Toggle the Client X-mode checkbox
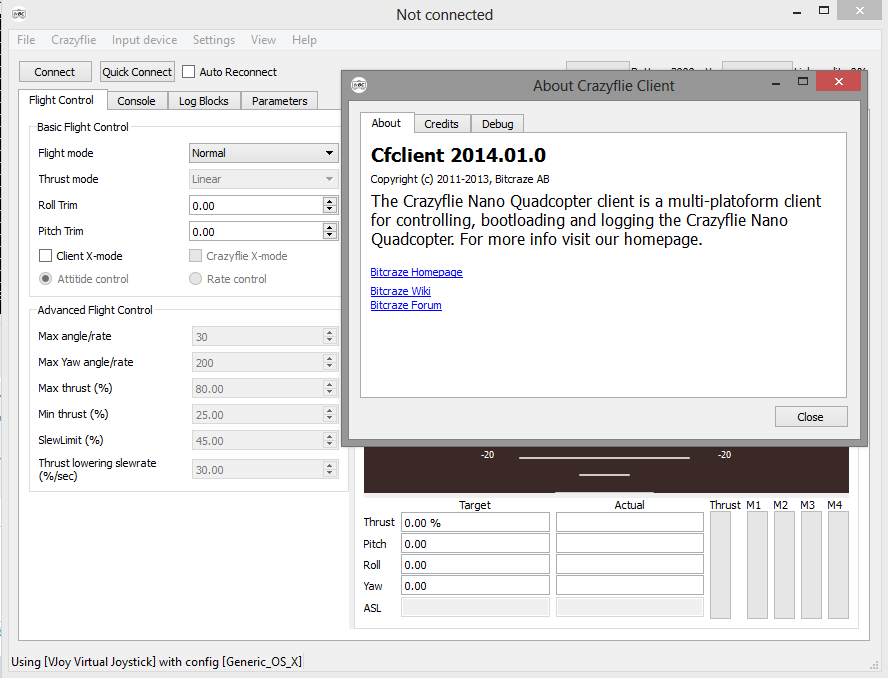Screen dimensions: 888x678 click(x=46, y=256)
